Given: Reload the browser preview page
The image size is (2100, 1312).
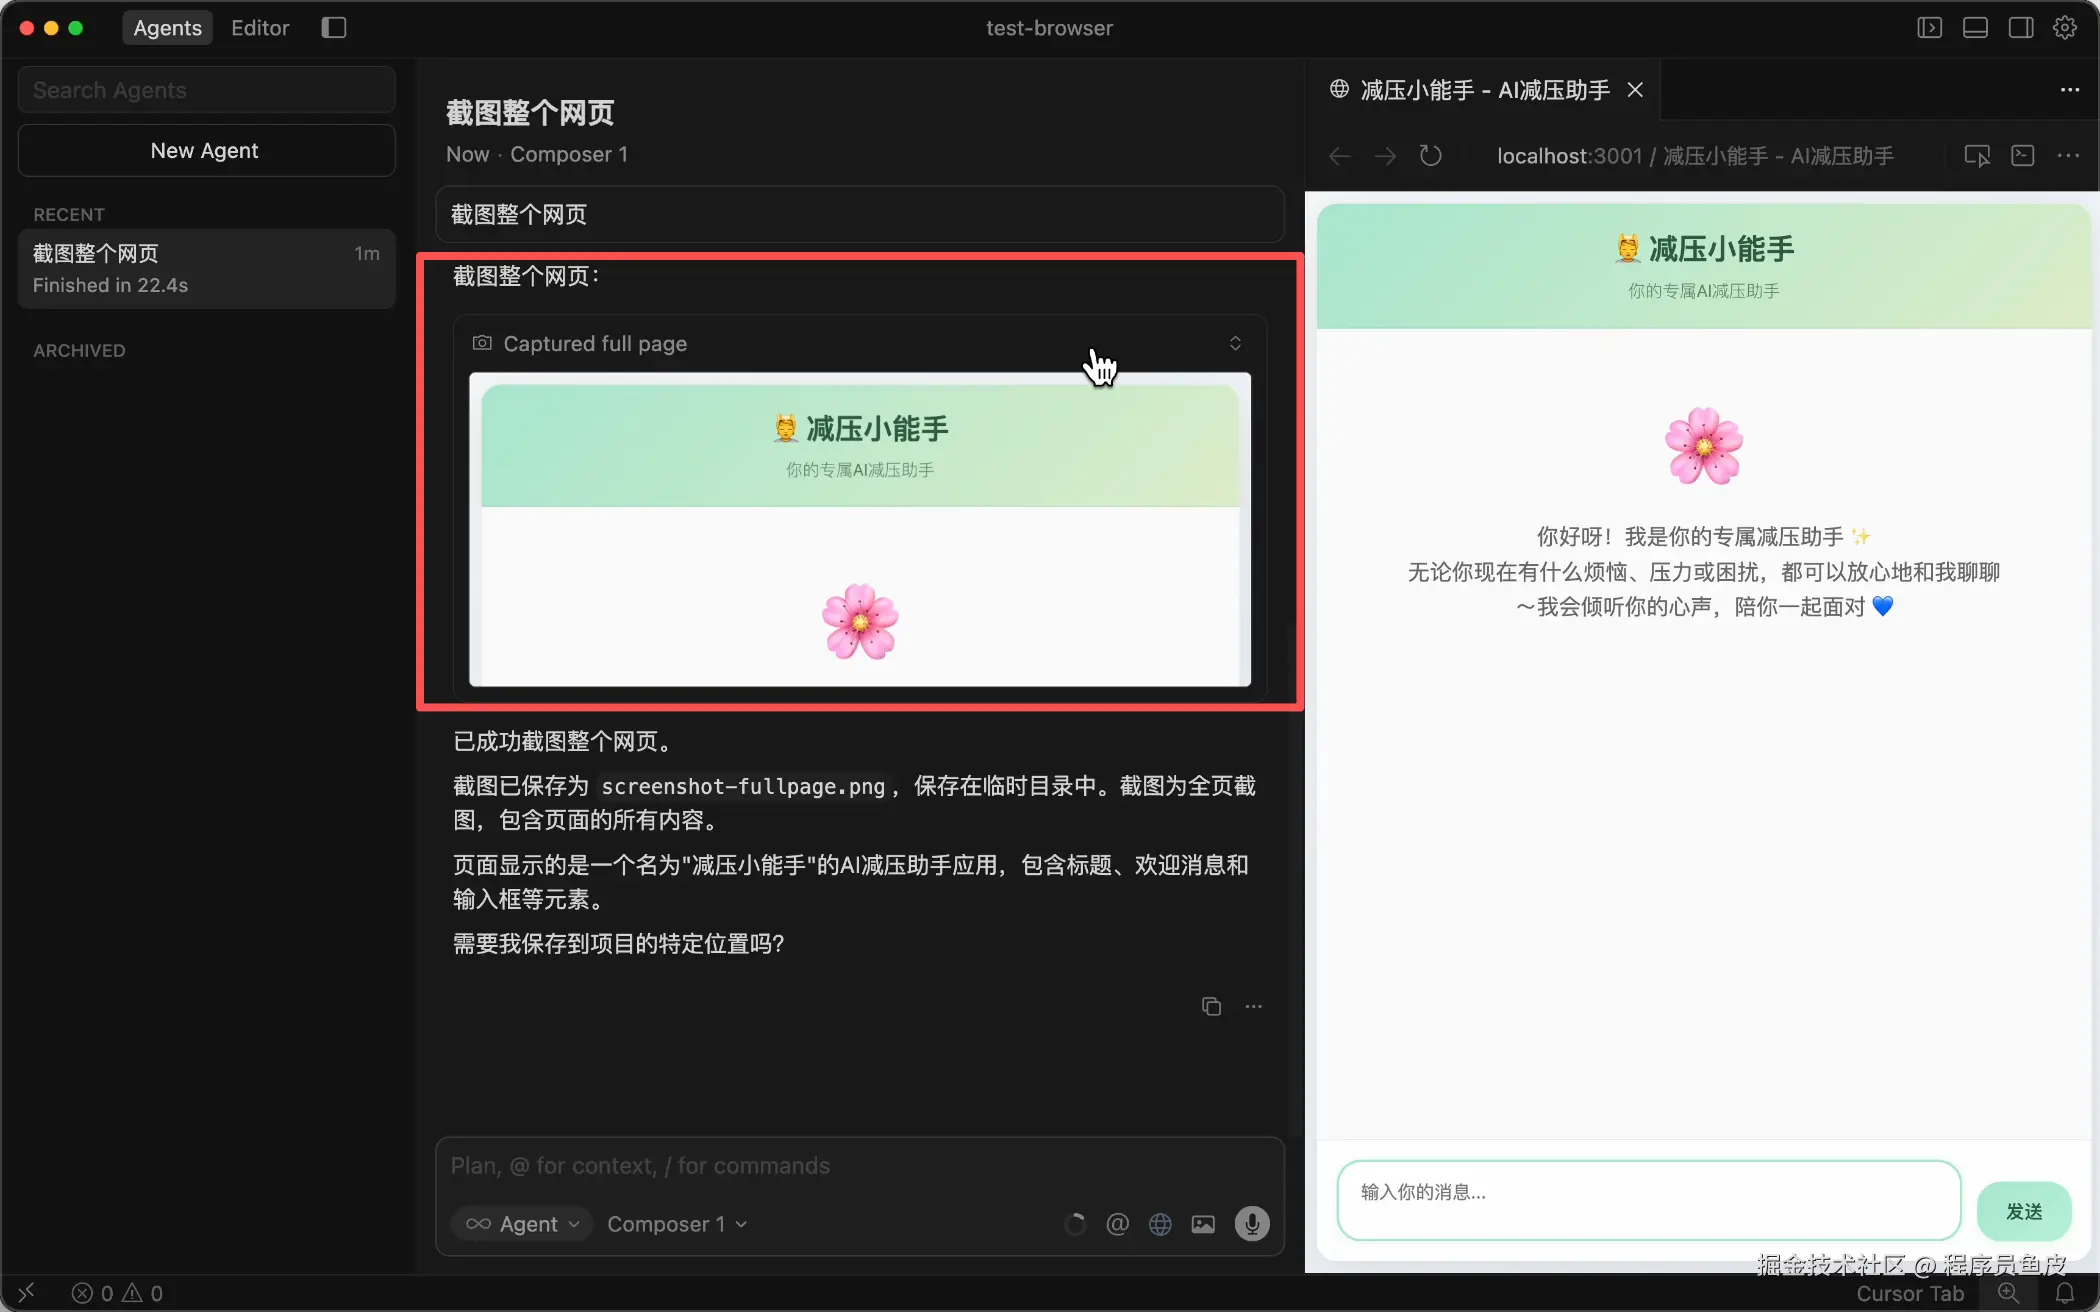Looking at the screenshot, I should (x=1431, y=156).
